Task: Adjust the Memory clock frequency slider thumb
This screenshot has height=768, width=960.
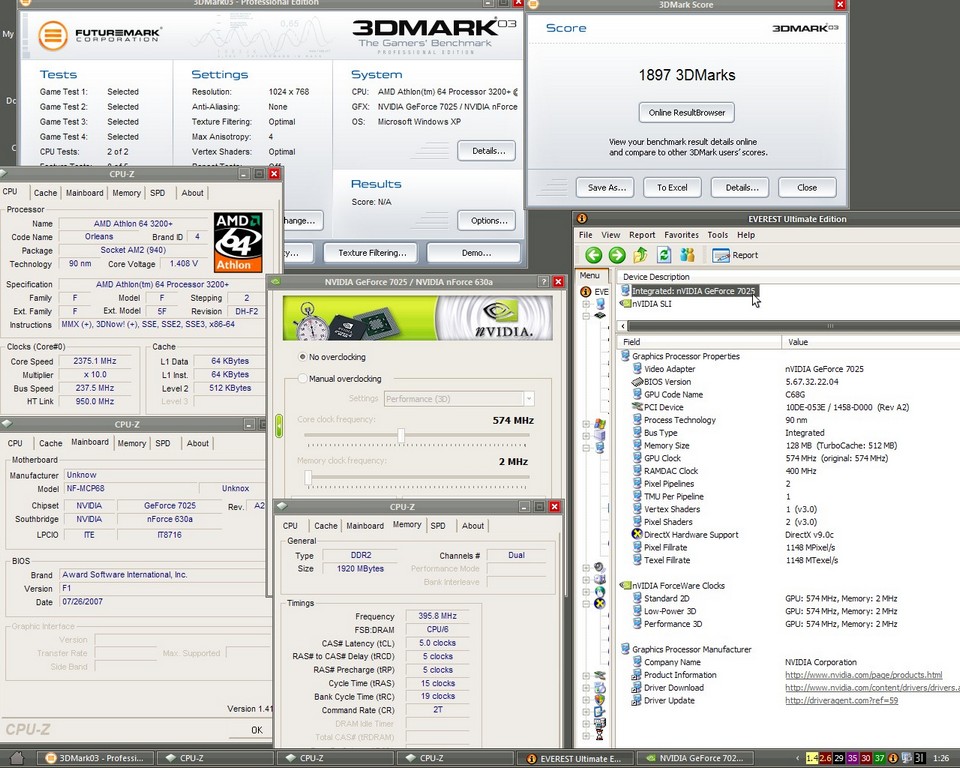Action: [x=308, y=476]
